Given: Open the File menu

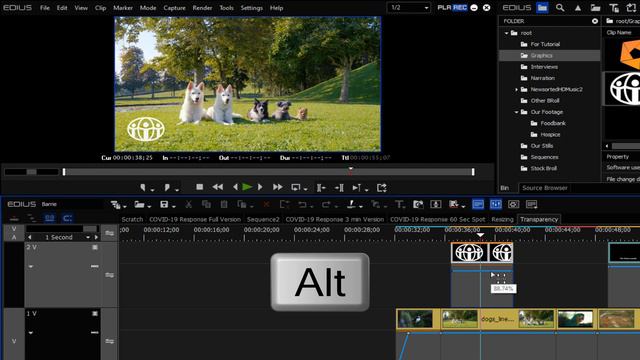Looking at the screenshot, I should point(45,8).
